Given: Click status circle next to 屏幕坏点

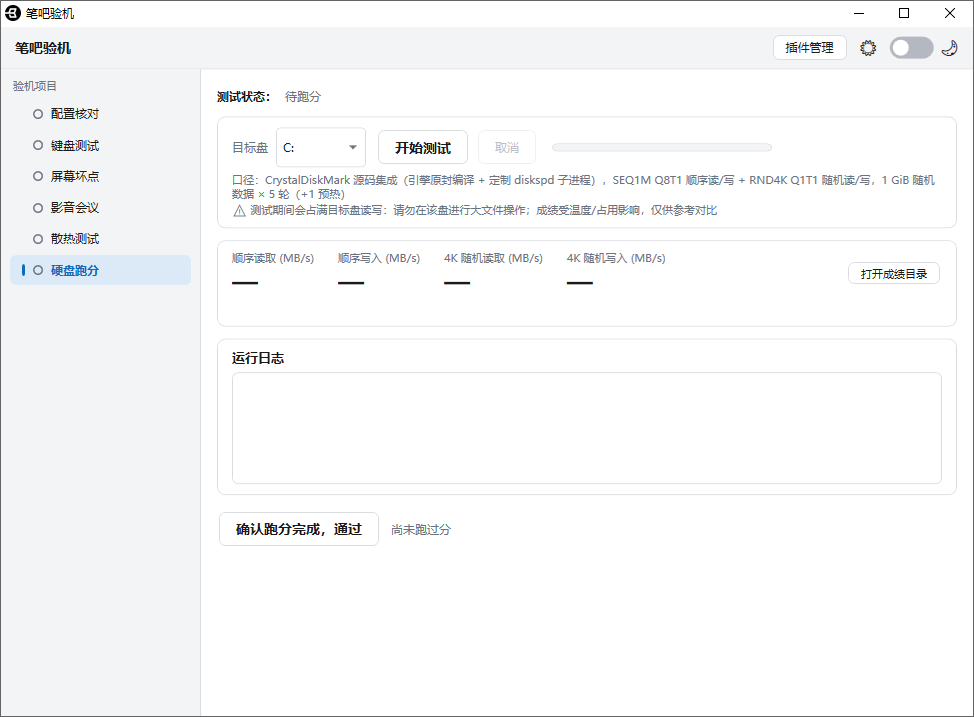Looking at the screenshot, I should (x=38, y=176).
